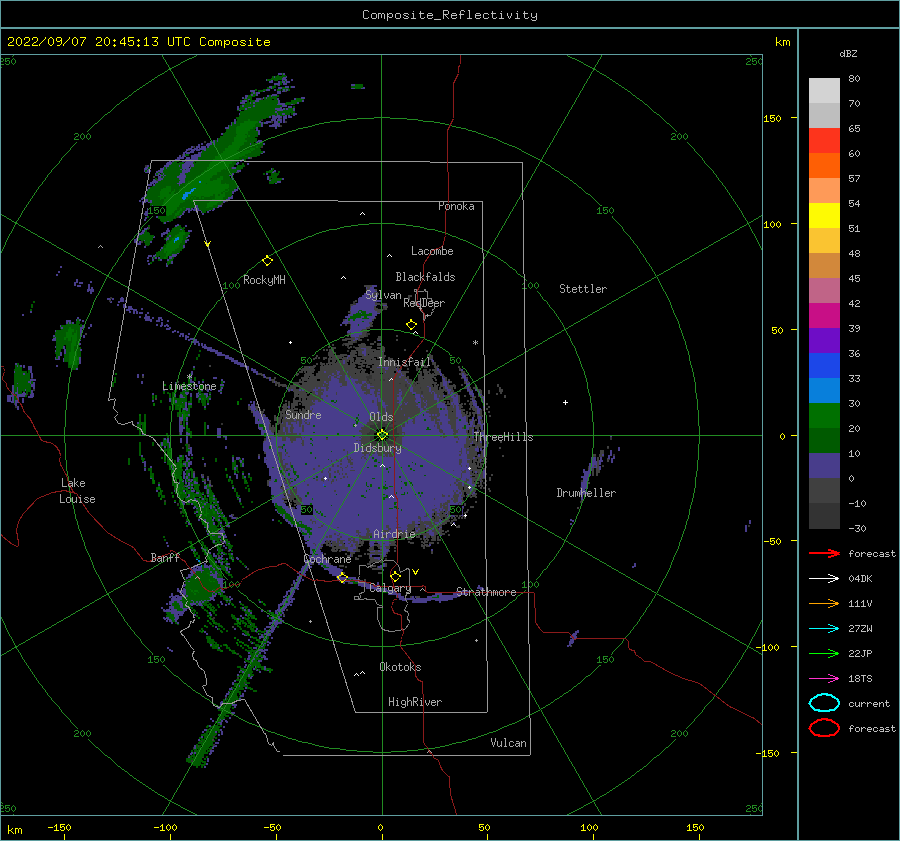Click the 'RockyMH' map label
Image resolution: width=900 pixels, height=841 pixels.
coord(264,280)
